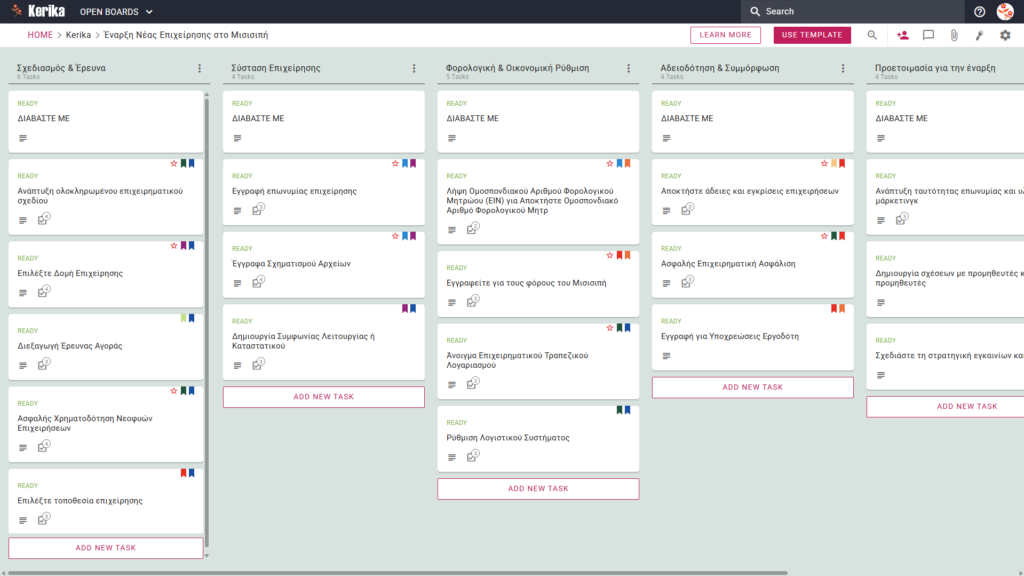Open checklist icon on Διεξαγωγή Έρευνας Αγοράς card
The height and width of the screenshot is (576, 1024).
[43, 364]
